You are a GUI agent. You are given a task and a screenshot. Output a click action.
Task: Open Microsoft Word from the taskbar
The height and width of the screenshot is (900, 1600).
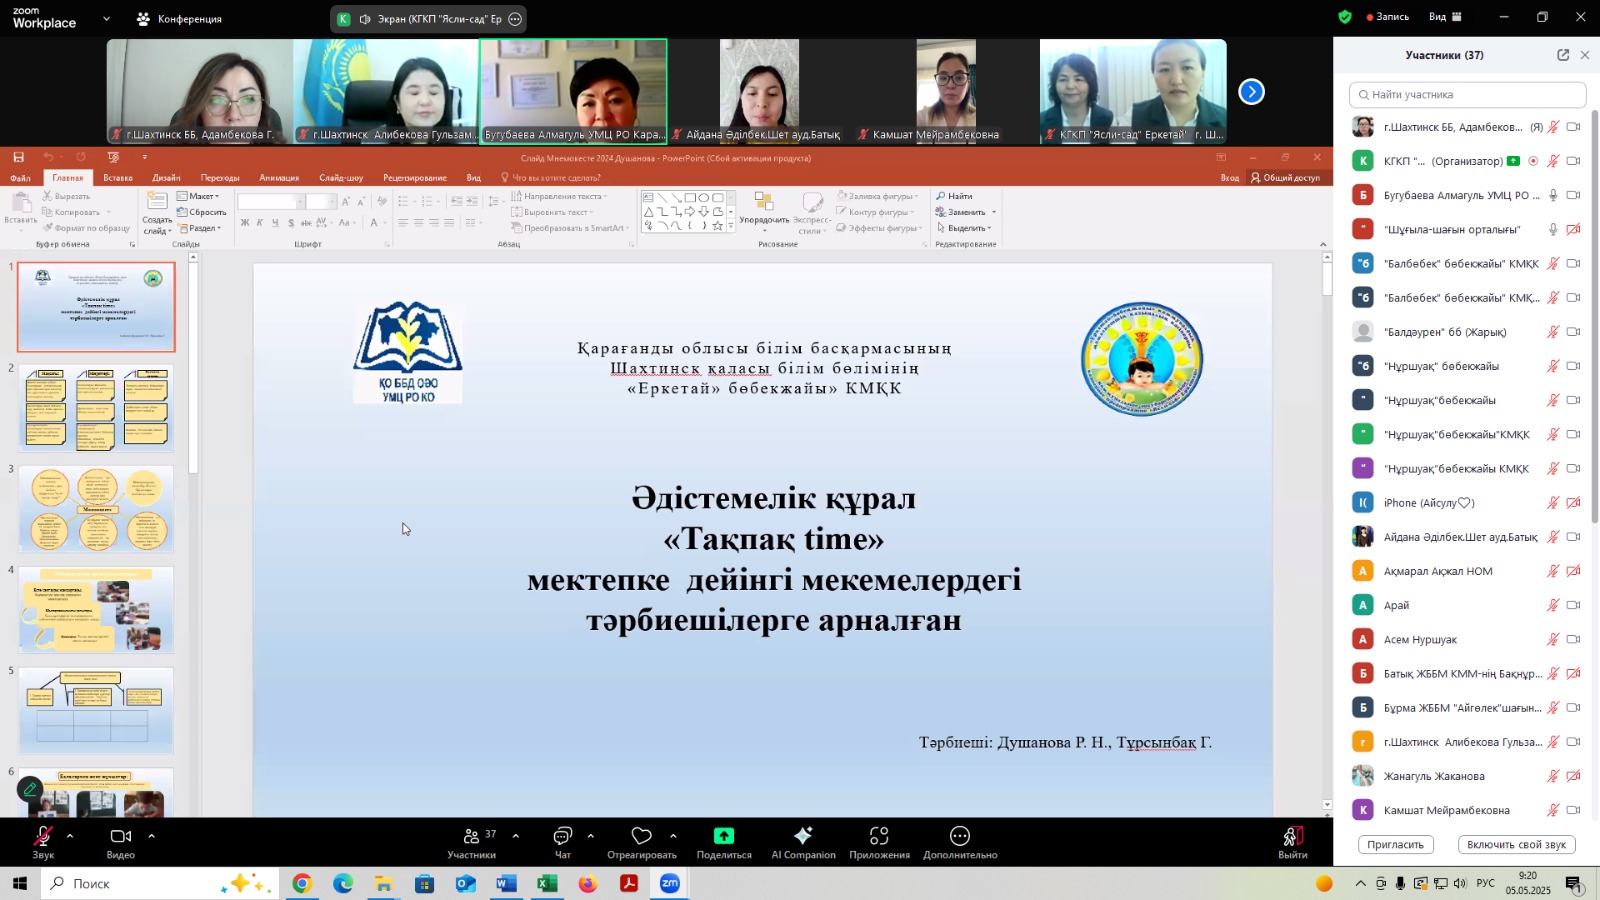(x=506, y=883)
